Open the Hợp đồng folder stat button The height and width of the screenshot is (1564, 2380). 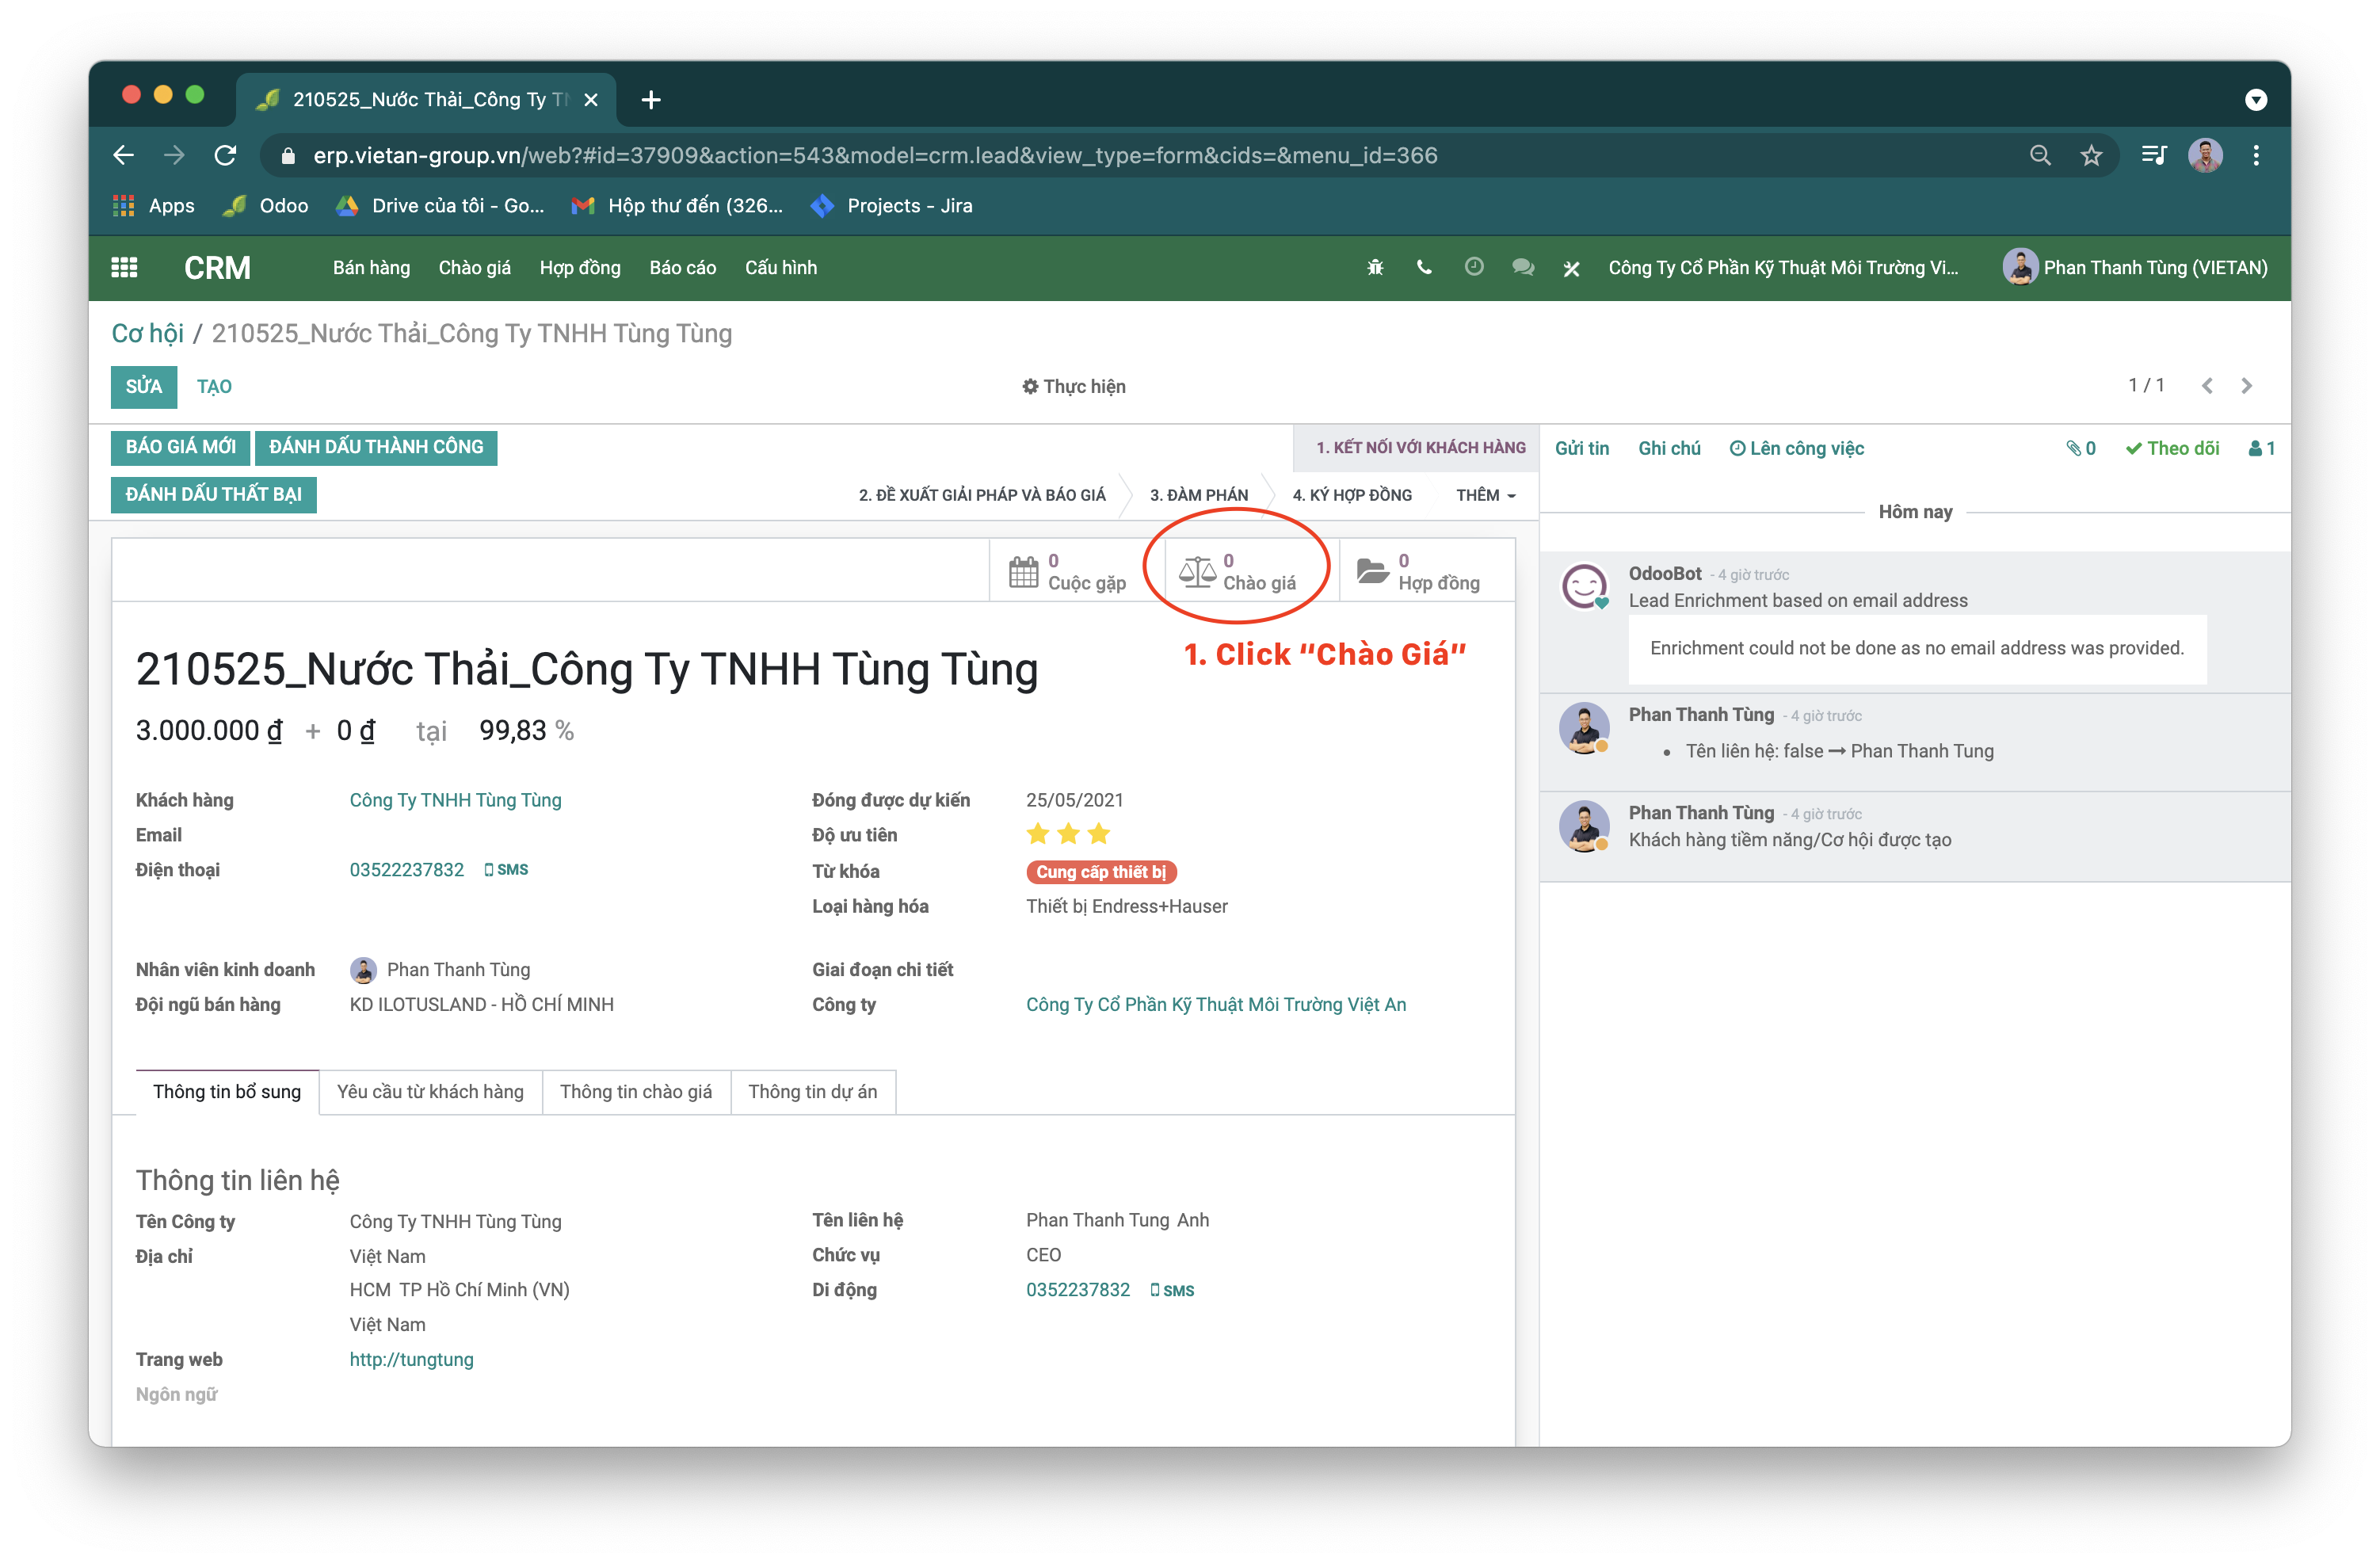pyautogui.click(x=1418, y=572)
